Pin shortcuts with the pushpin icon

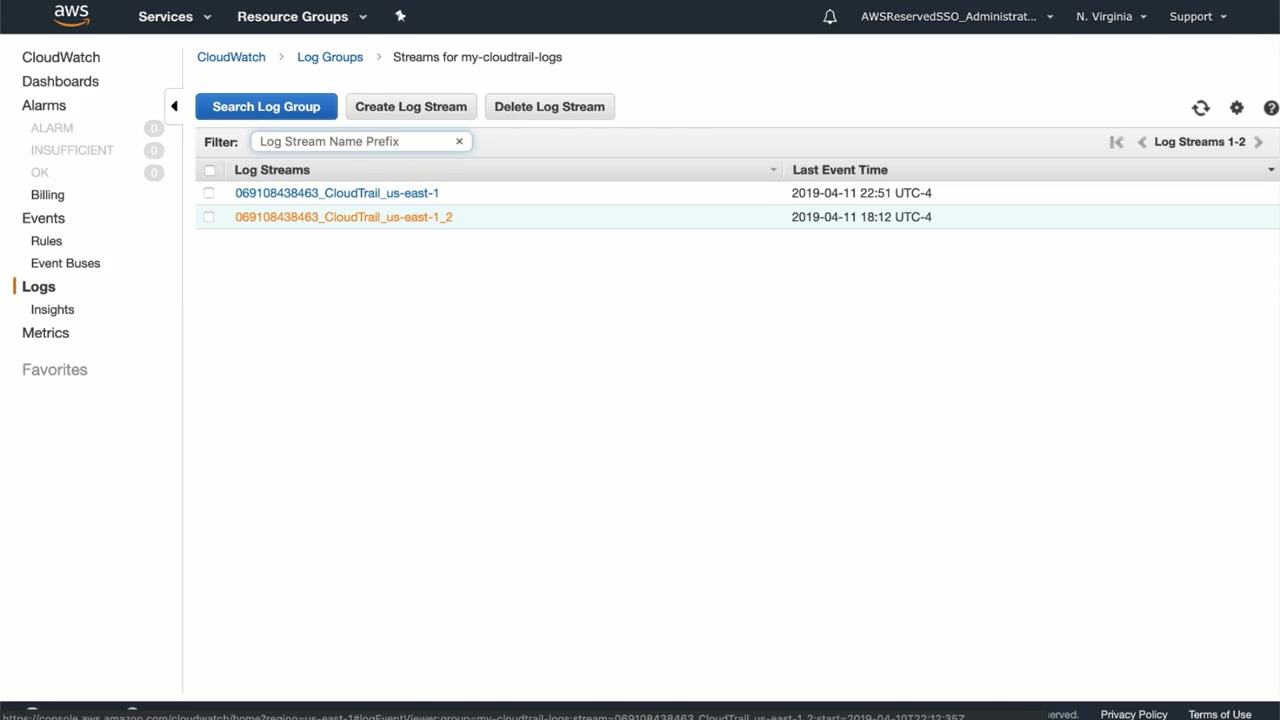click(401, 16)
